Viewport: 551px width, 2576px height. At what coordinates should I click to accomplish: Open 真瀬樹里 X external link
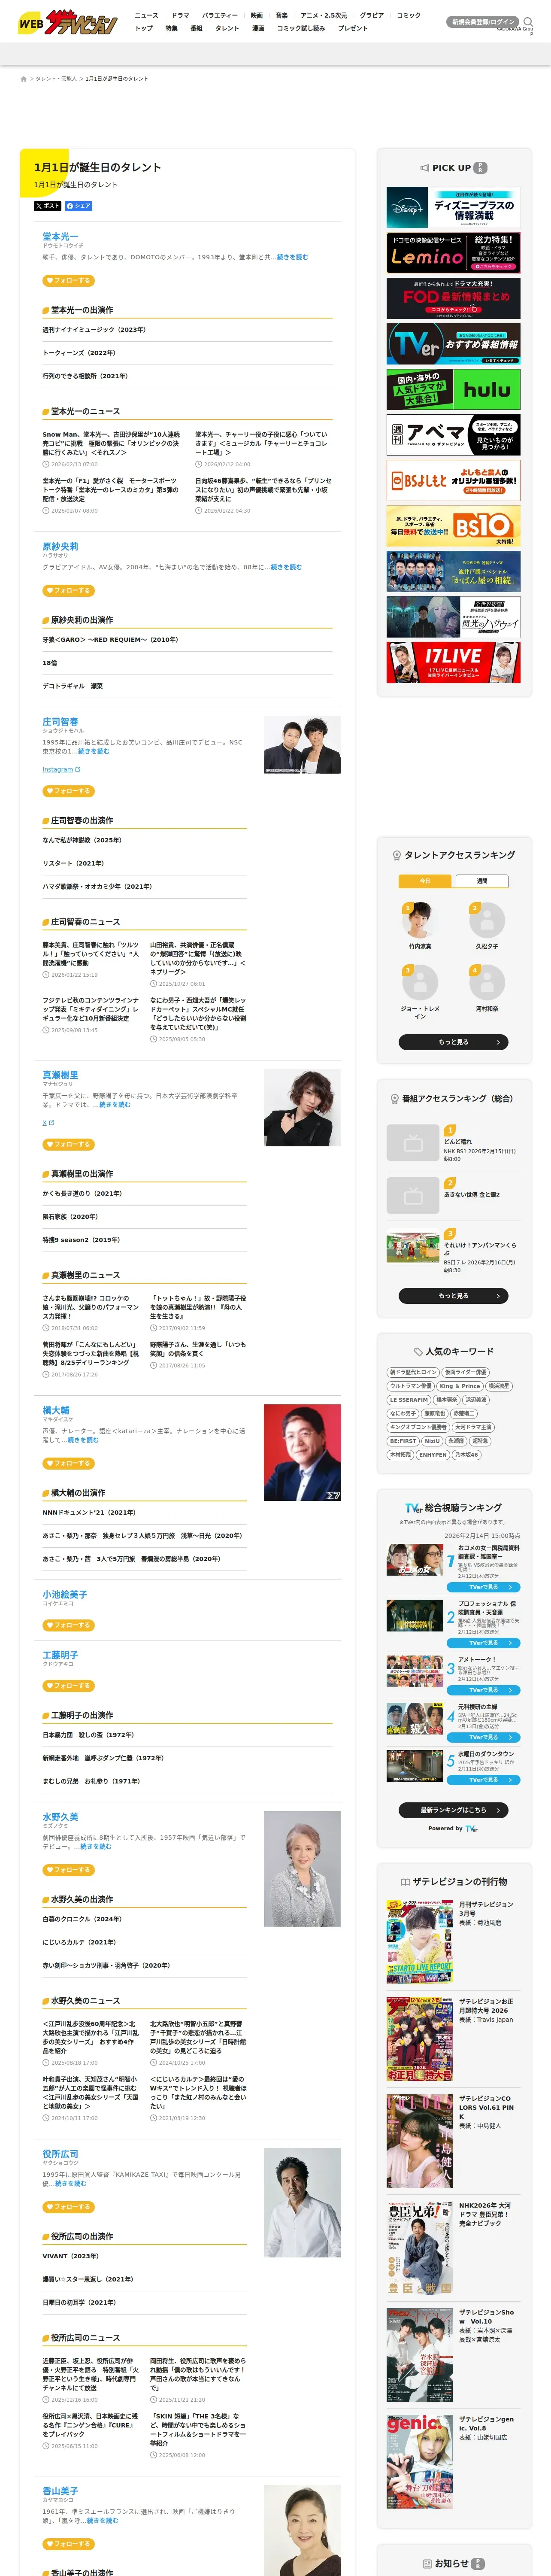pos(47,1123)
